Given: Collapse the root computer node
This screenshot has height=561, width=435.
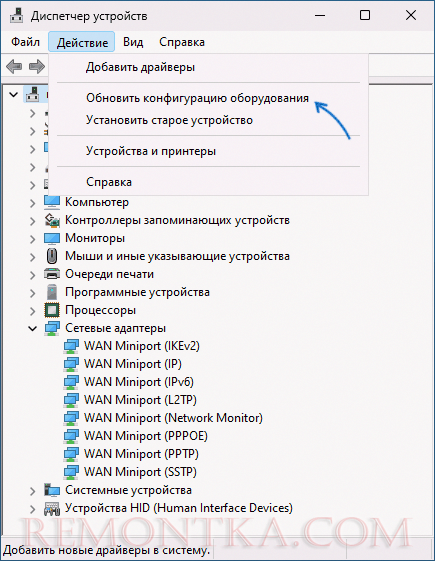Looking at the screenshot, I should click(14, 95).
